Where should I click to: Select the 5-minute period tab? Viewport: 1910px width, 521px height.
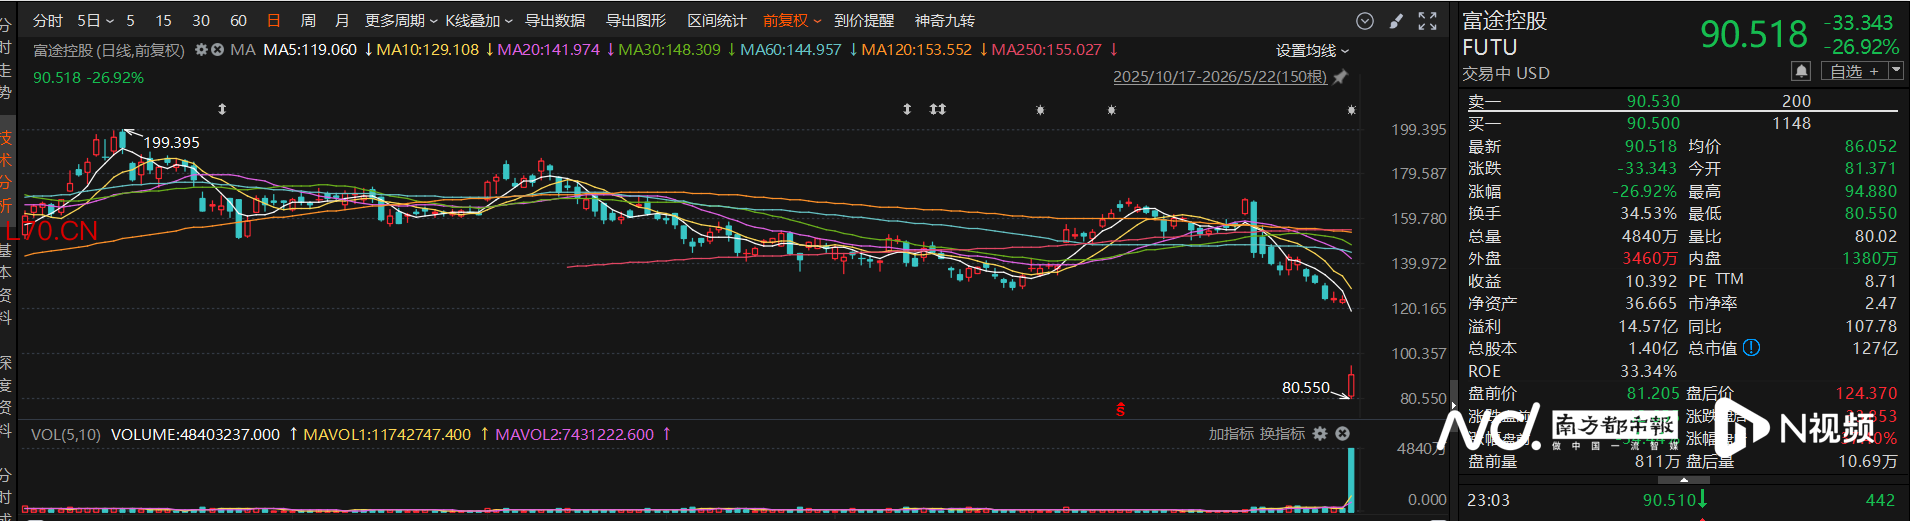point(130,20)
